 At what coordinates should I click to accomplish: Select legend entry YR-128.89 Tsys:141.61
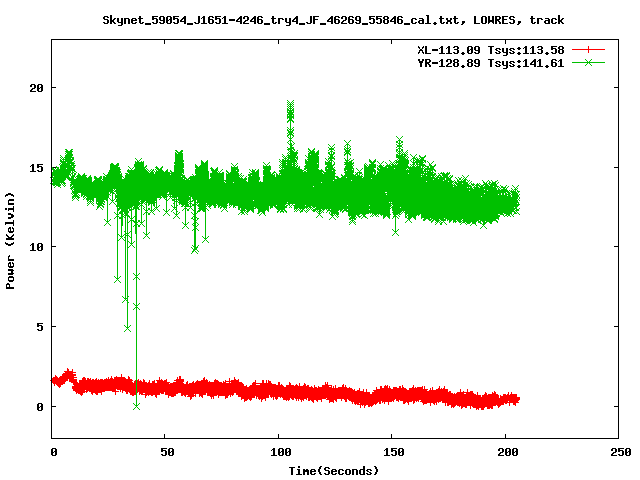[491, 63]
